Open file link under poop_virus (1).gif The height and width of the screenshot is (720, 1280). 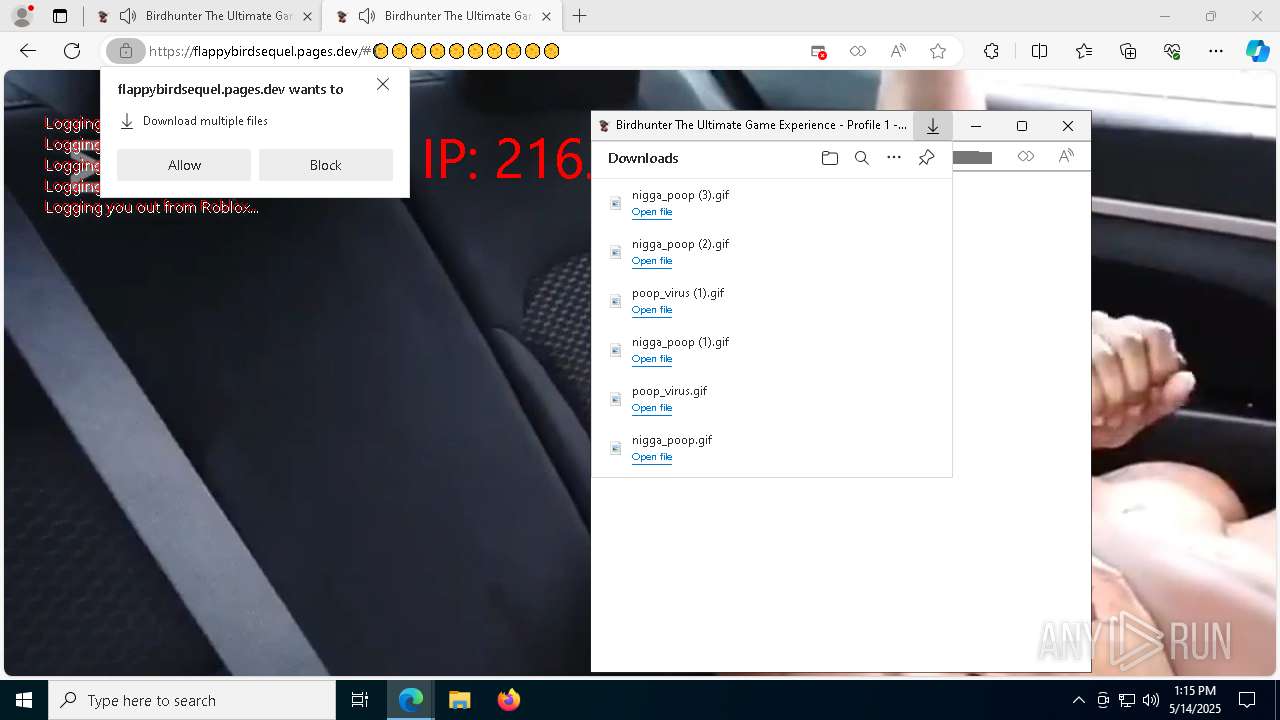[x=652, y=310]
